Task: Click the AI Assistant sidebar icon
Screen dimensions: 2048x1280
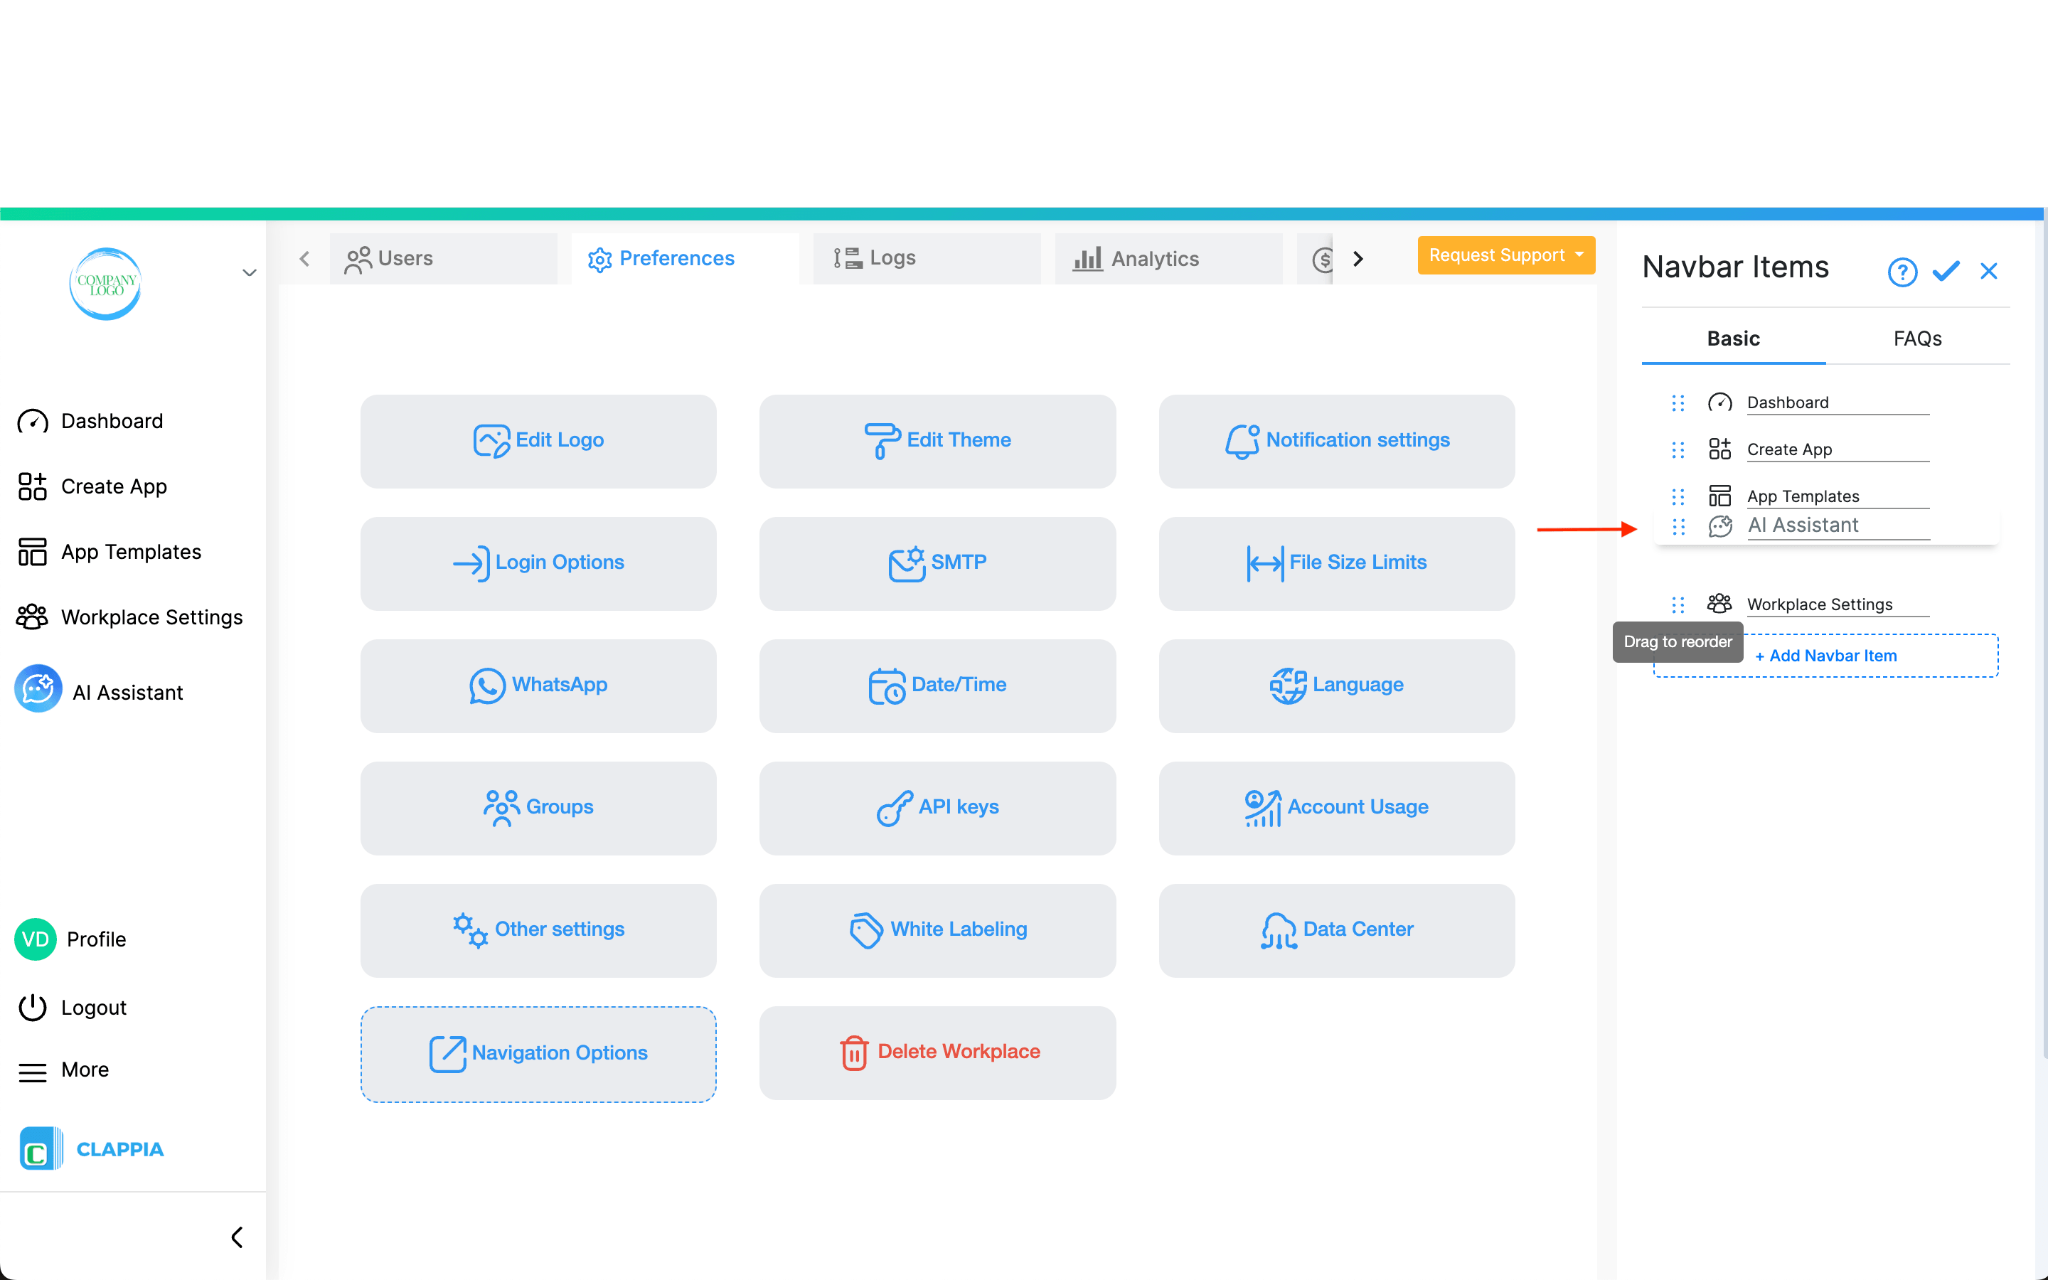Action: point(38,690)
